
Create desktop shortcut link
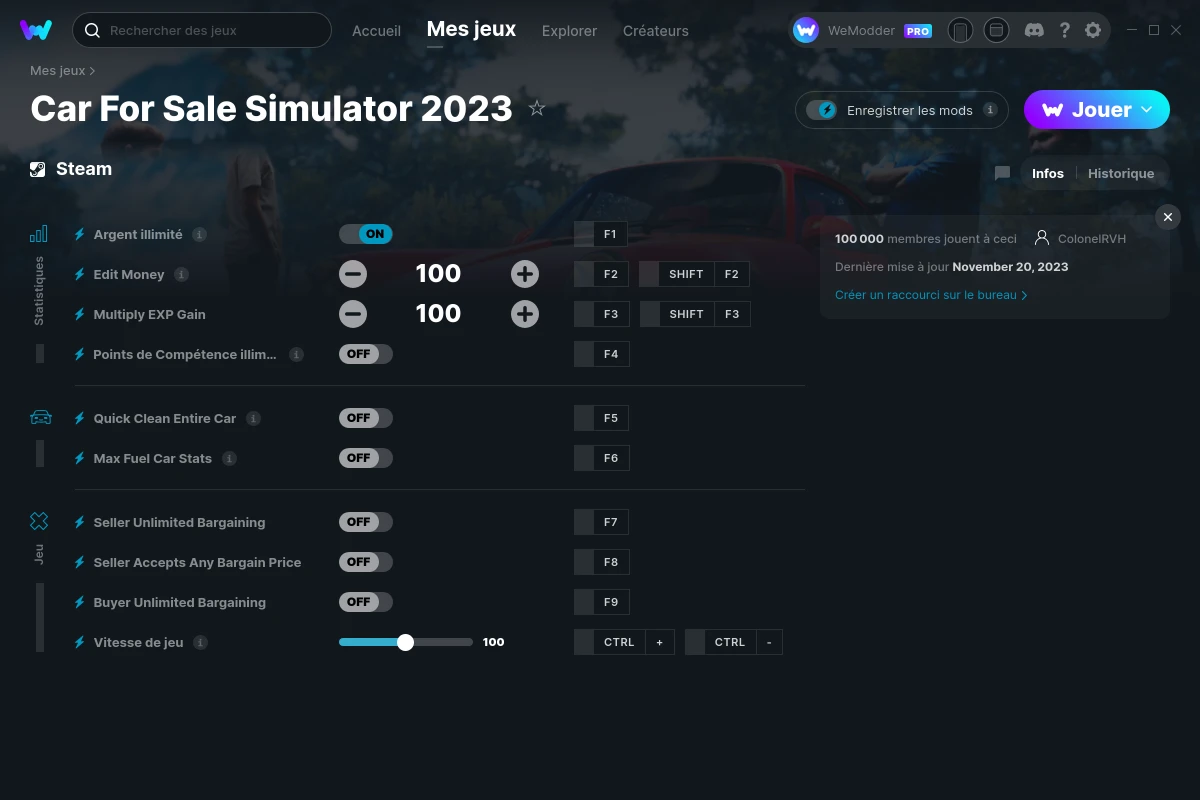(931, 295)
